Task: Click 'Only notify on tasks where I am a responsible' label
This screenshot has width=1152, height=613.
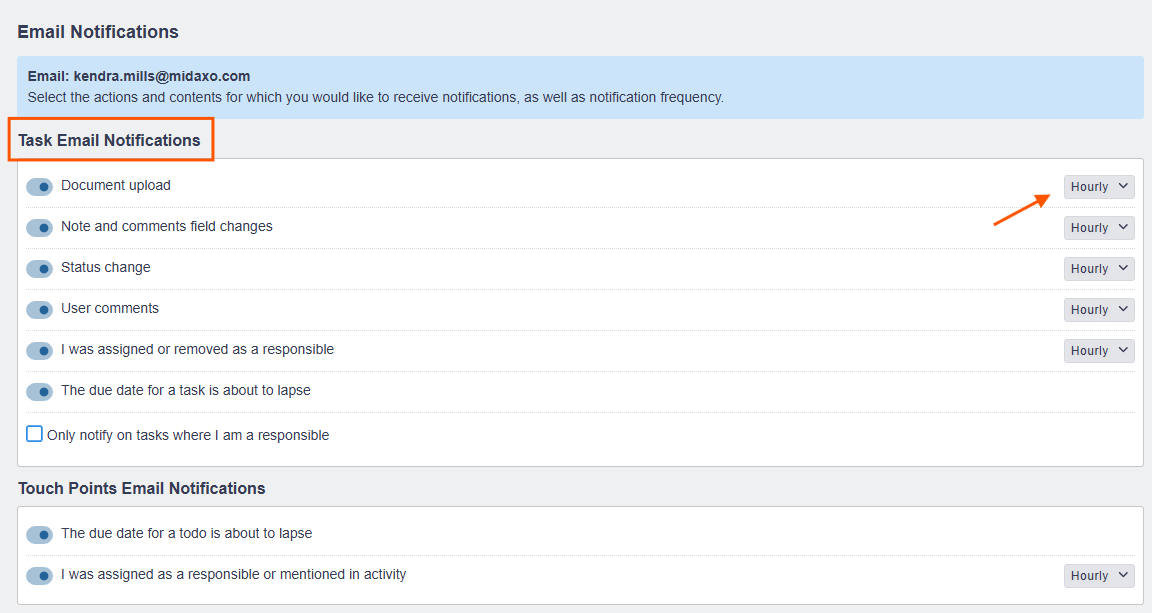Action: pyautogui.click(x=188, y=435)
